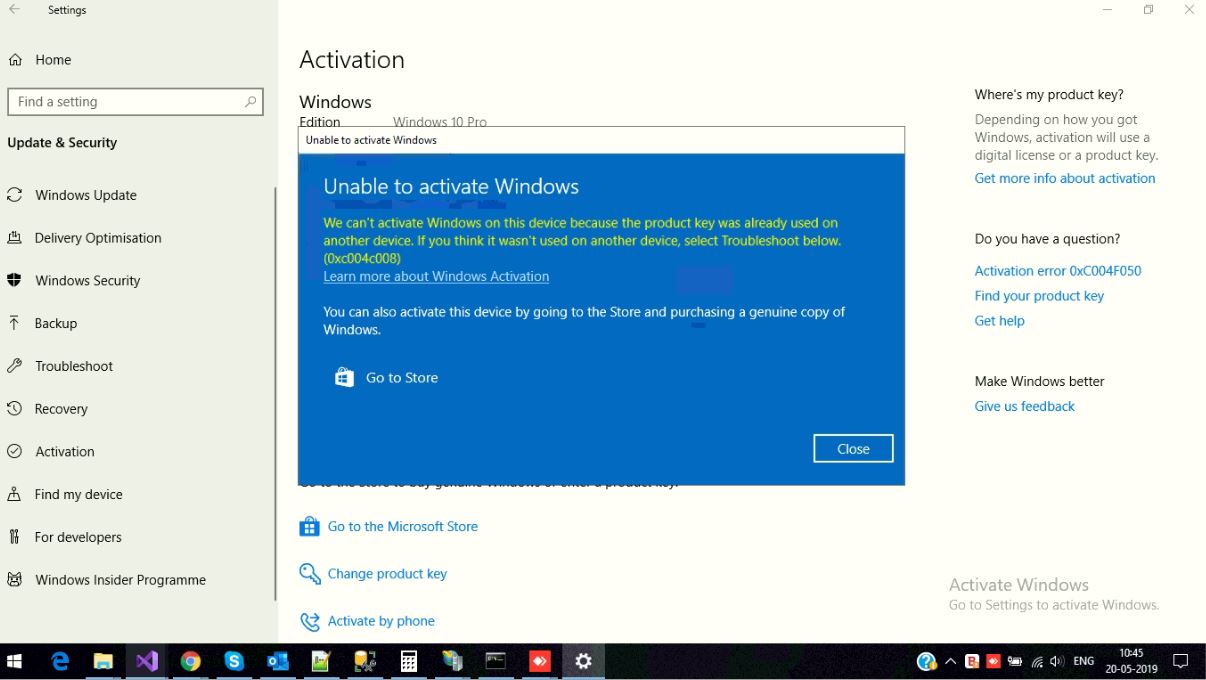The image size is (1206, 680).
Task: Click Windows Security shield icon
Action: point(14,281)
